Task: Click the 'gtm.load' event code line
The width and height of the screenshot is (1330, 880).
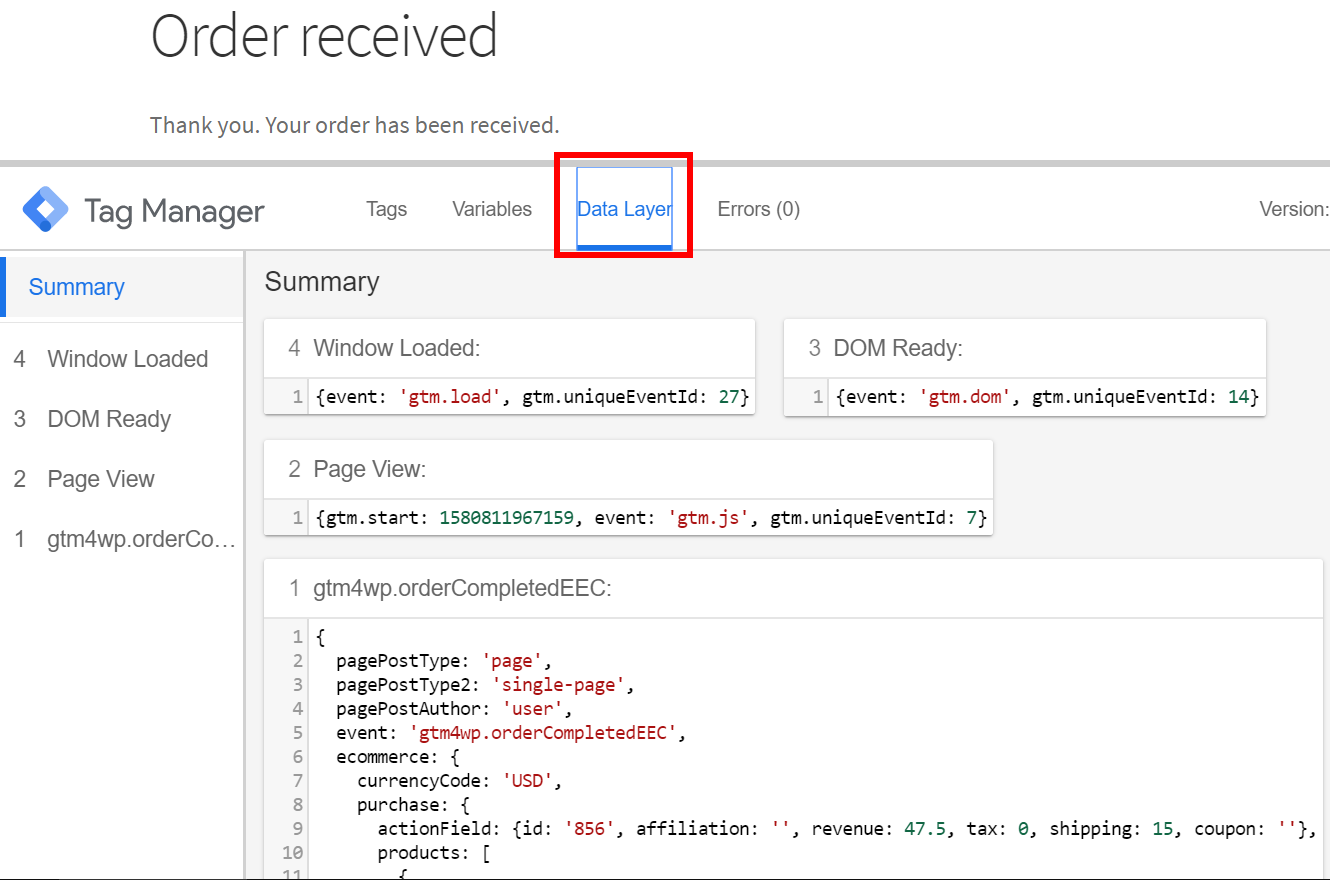Action: point(531,397)
